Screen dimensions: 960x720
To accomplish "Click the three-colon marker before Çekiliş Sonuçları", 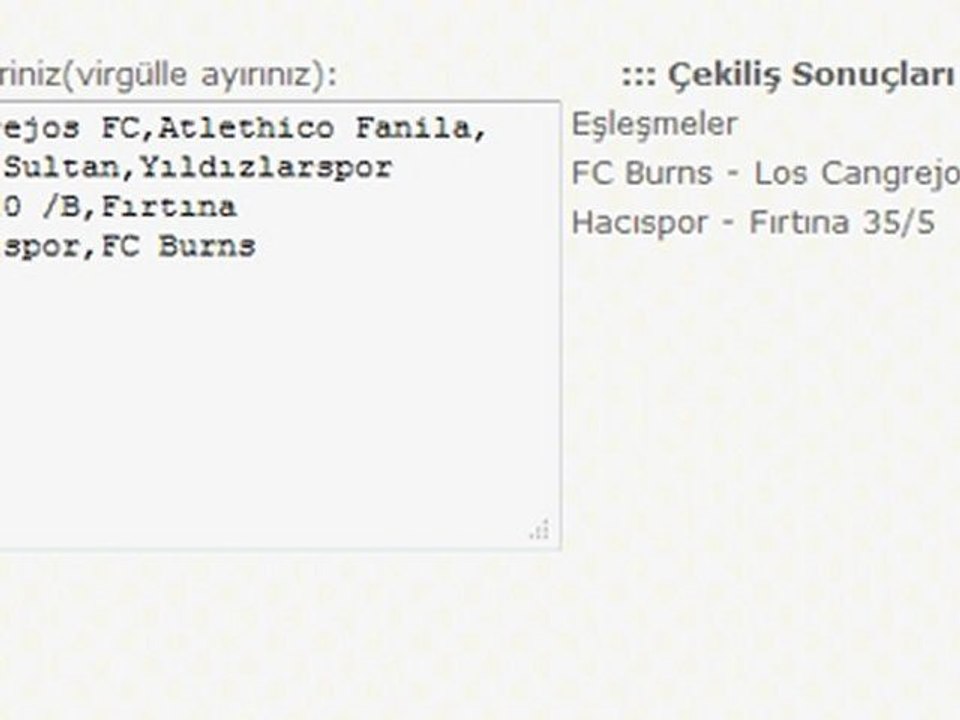I will (639, 77).
